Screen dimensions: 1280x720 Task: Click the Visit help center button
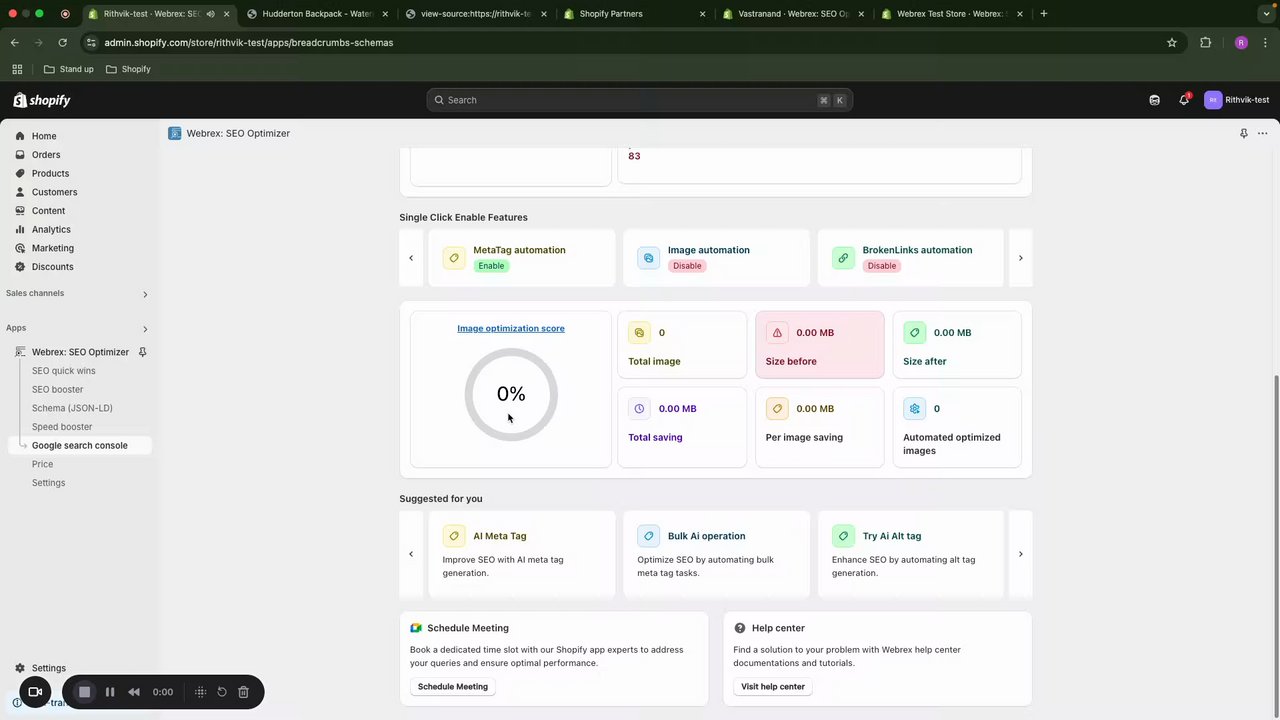(x=773, y=687)
